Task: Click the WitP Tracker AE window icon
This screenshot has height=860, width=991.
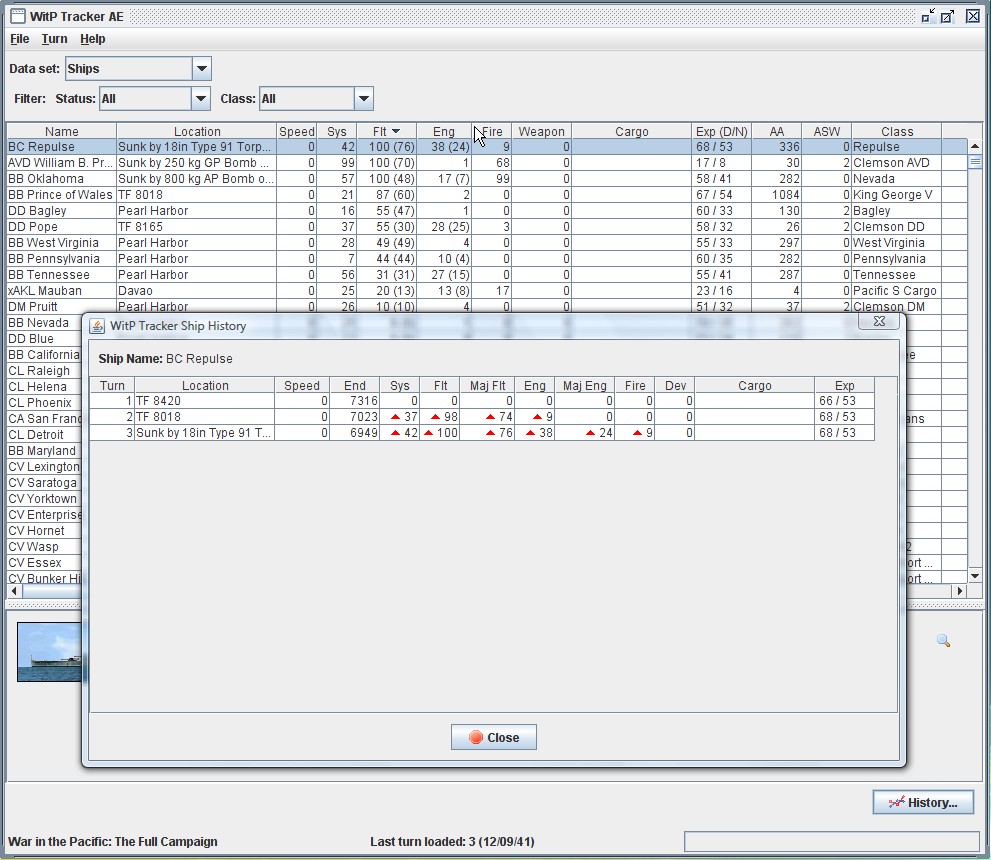Action: (17, 16)
